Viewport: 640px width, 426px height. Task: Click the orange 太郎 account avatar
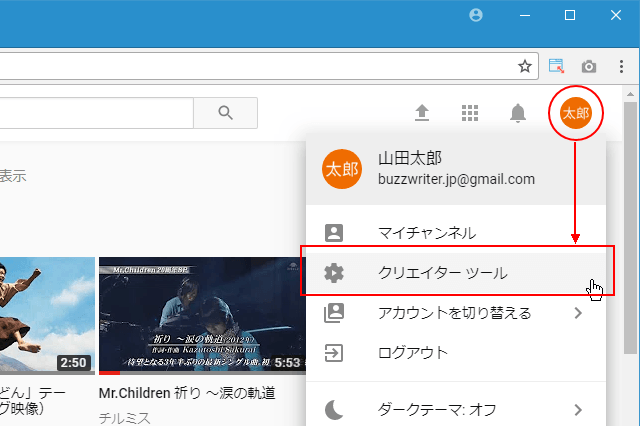pos(576,113)
